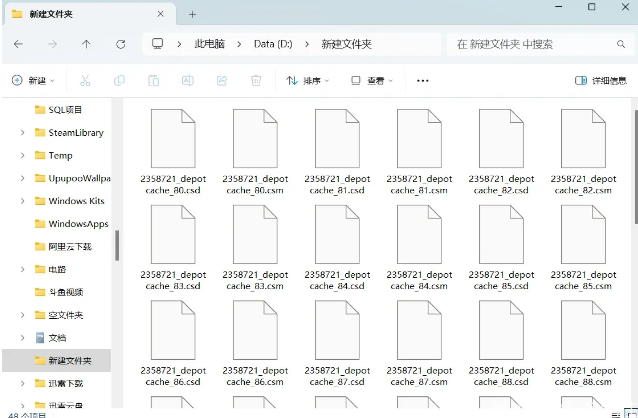Click Data (D:) in the breadcrumb

(273, 44)
